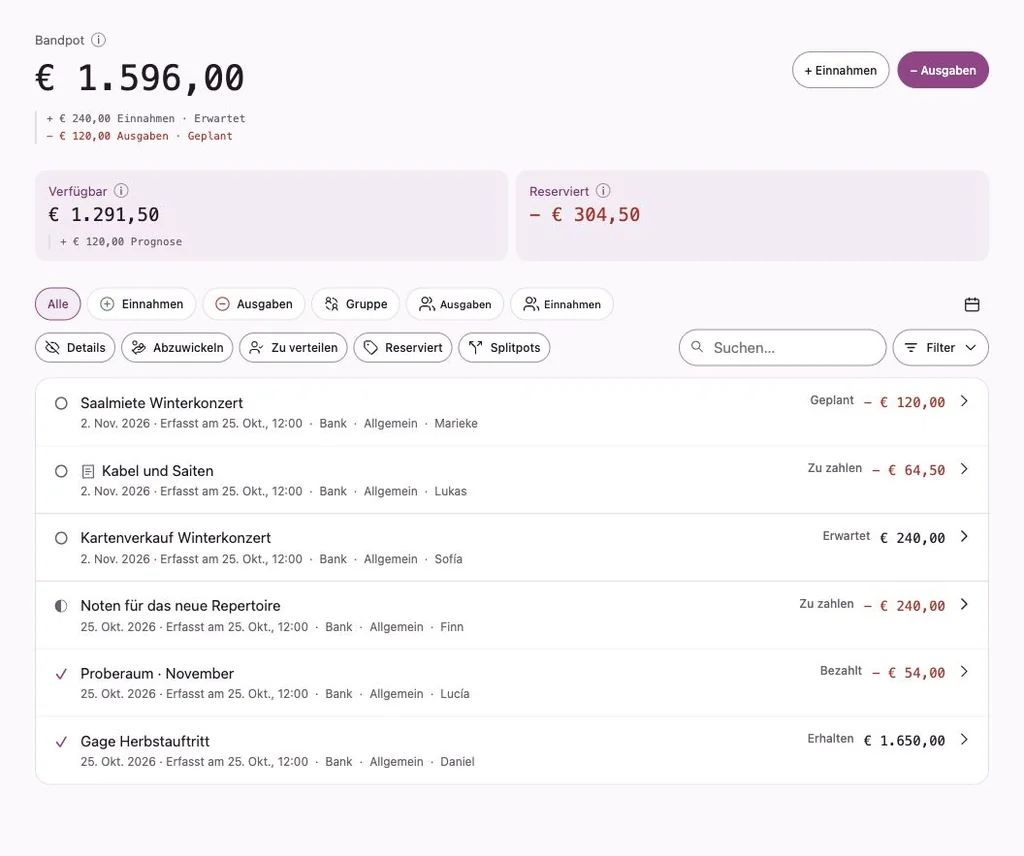Select the people Einnahmen tab

click(562, 304)
